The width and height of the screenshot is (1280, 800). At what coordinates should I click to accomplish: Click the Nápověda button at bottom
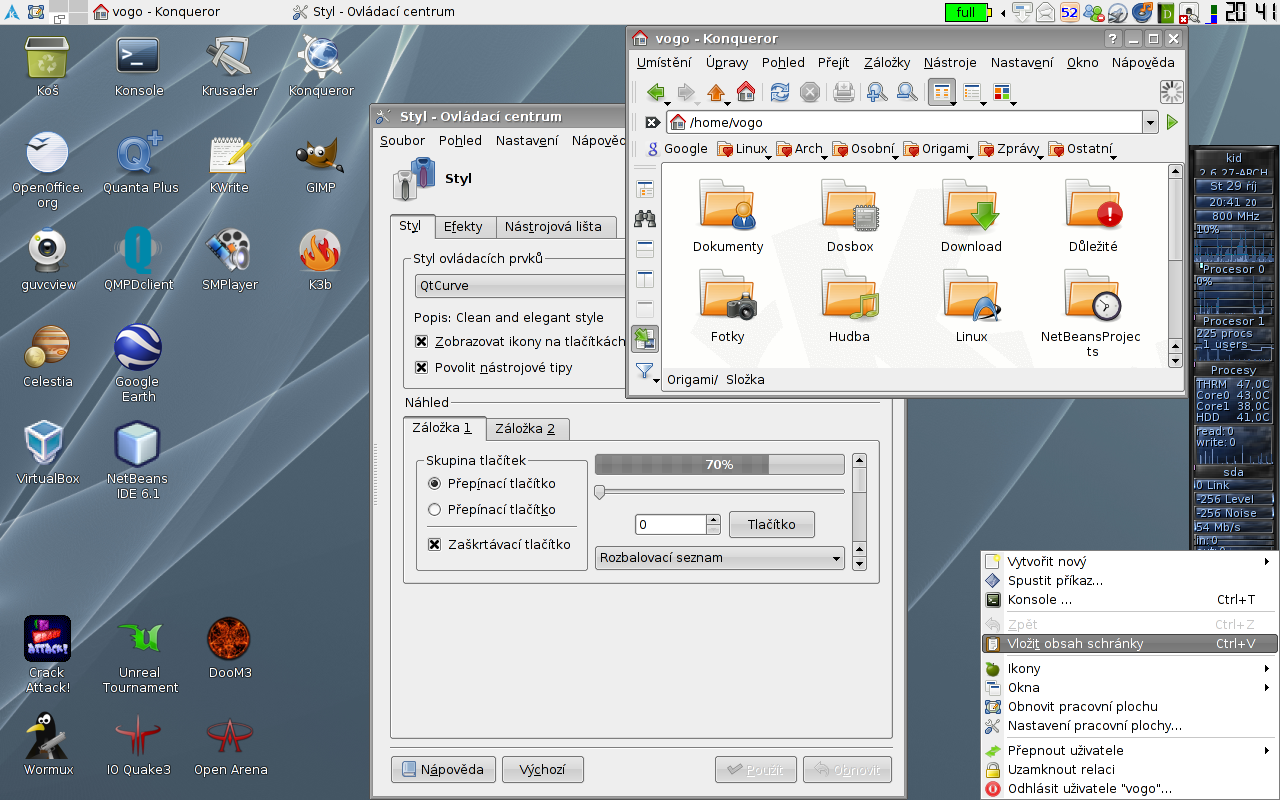[x=443, y=769]
